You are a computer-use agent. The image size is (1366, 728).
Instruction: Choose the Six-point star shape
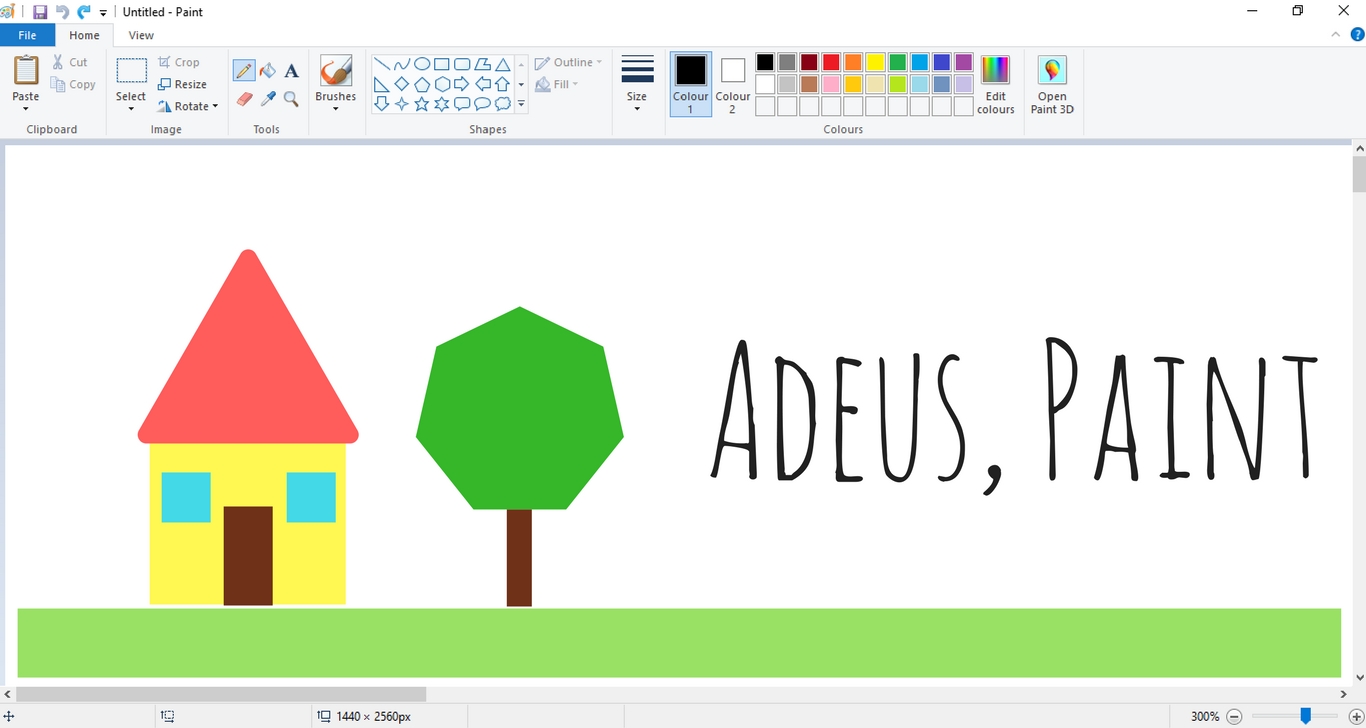coord(442,104)
